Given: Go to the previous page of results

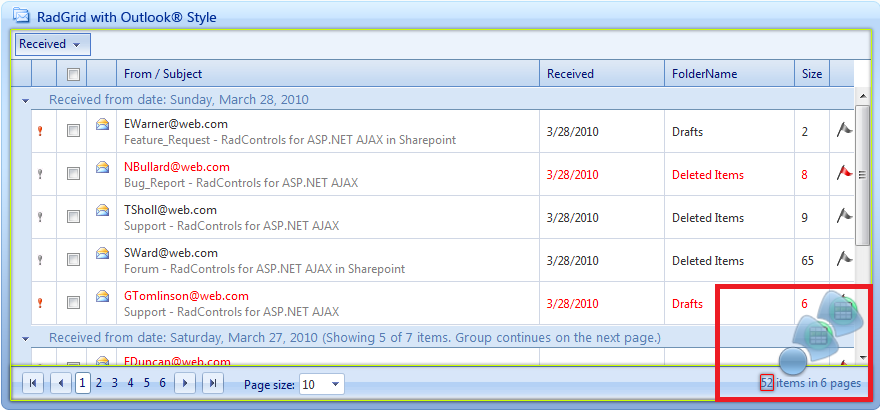Looking at the screenshot, I should coord(62,383).
